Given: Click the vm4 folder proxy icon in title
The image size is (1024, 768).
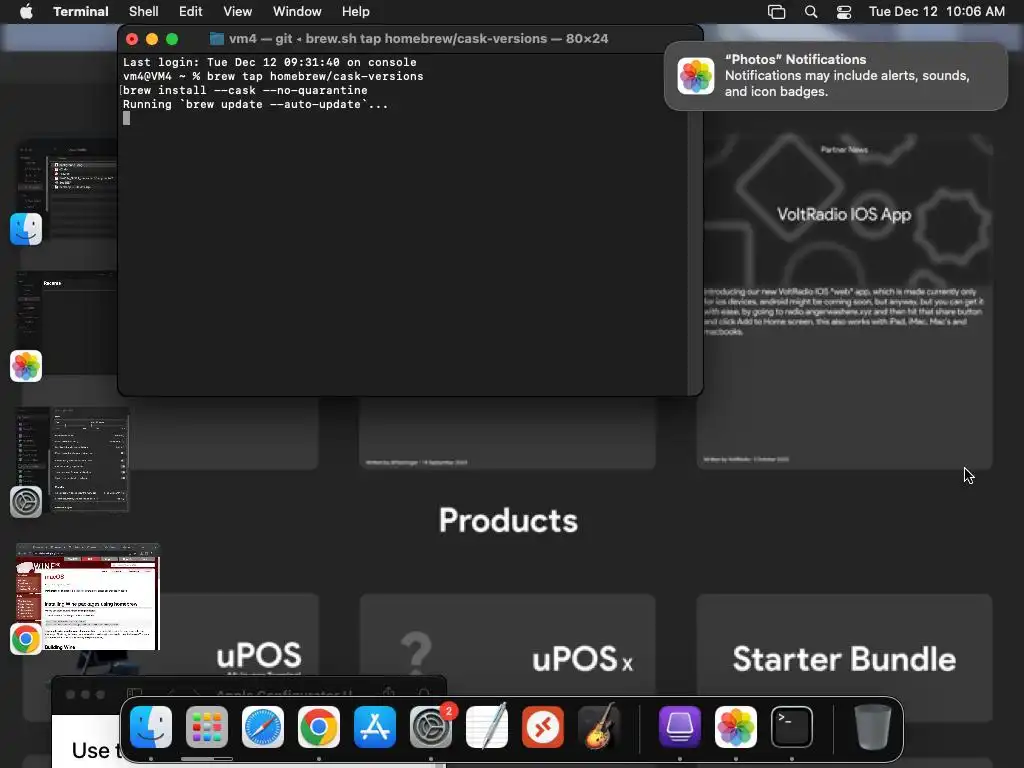Looking at the screenshot, I should pos(216,39).
